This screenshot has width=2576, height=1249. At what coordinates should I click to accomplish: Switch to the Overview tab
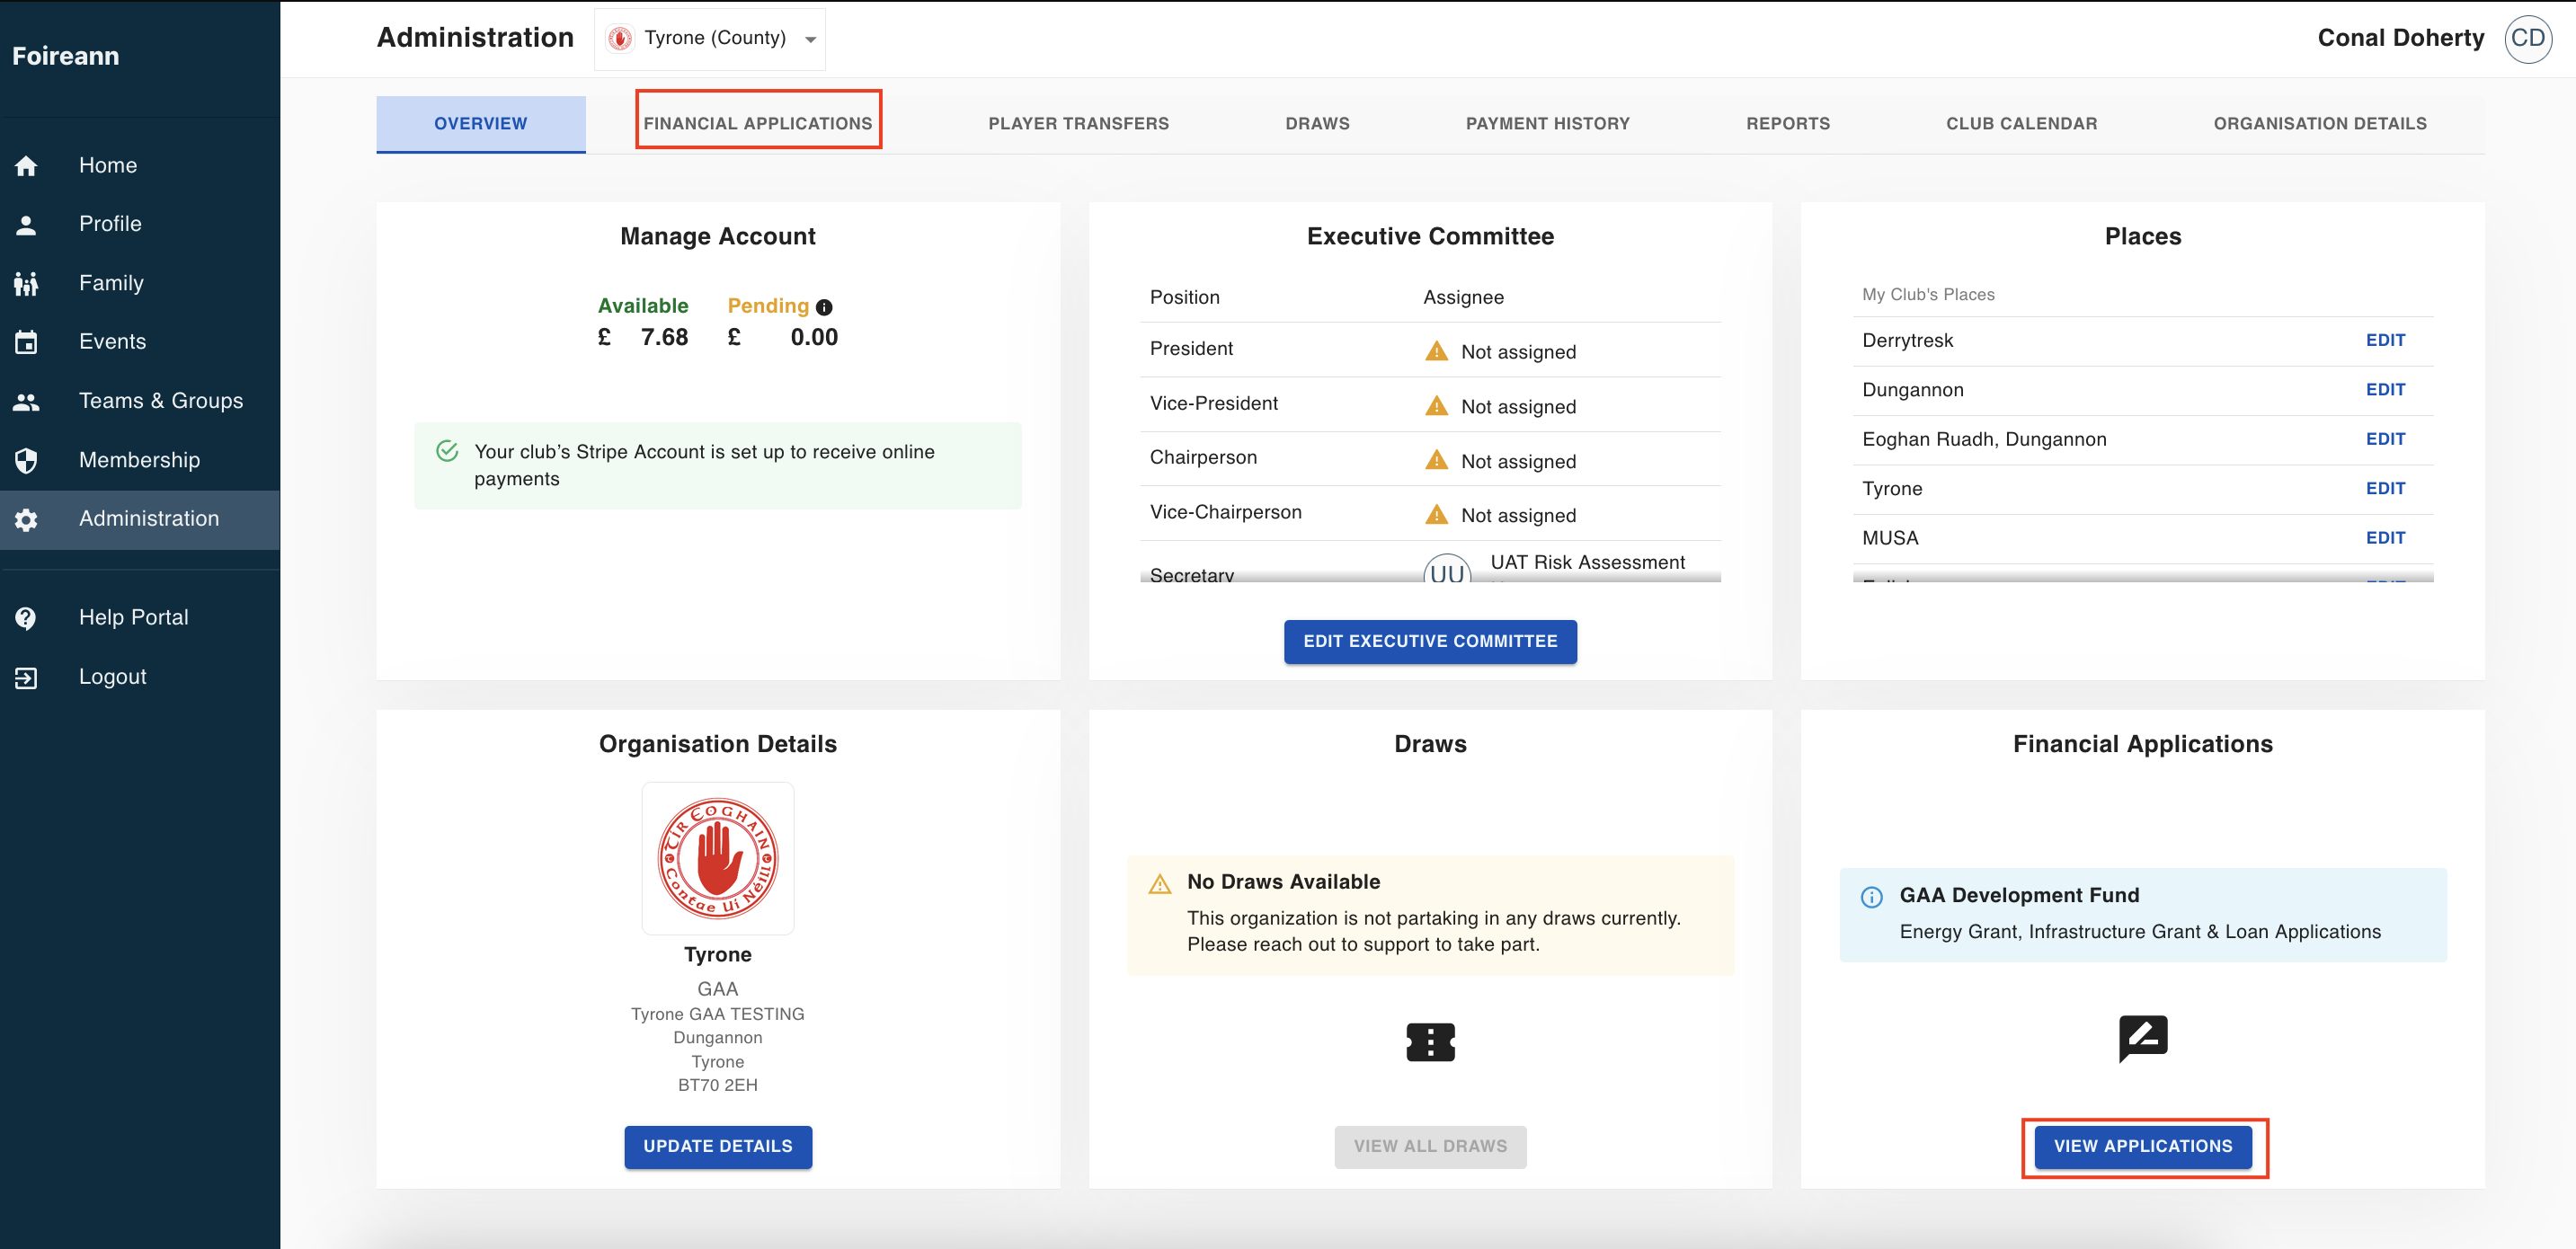[x=480, y=124]
